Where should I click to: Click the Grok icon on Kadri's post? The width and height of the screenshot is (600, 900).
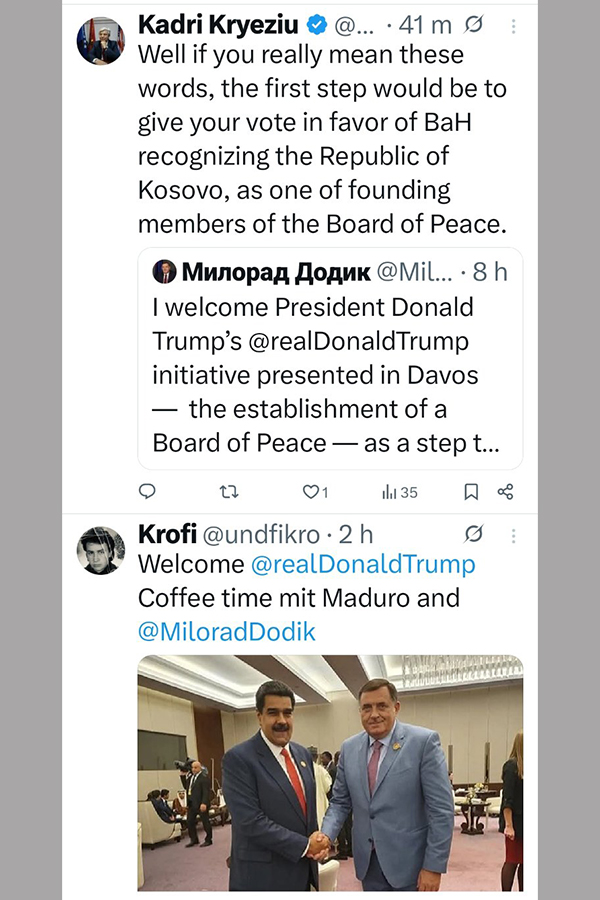475,25
